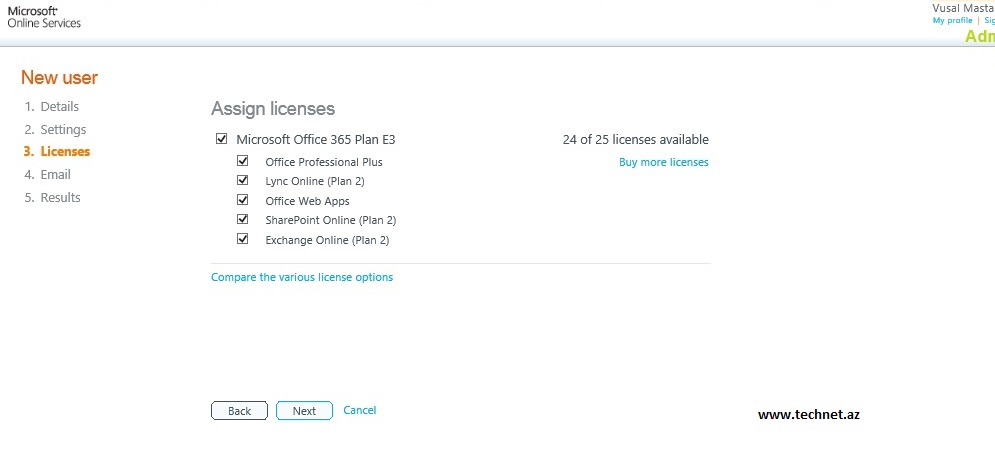Open Compare the various license options
Screen dimensions: 995x466
coord(302,277)
